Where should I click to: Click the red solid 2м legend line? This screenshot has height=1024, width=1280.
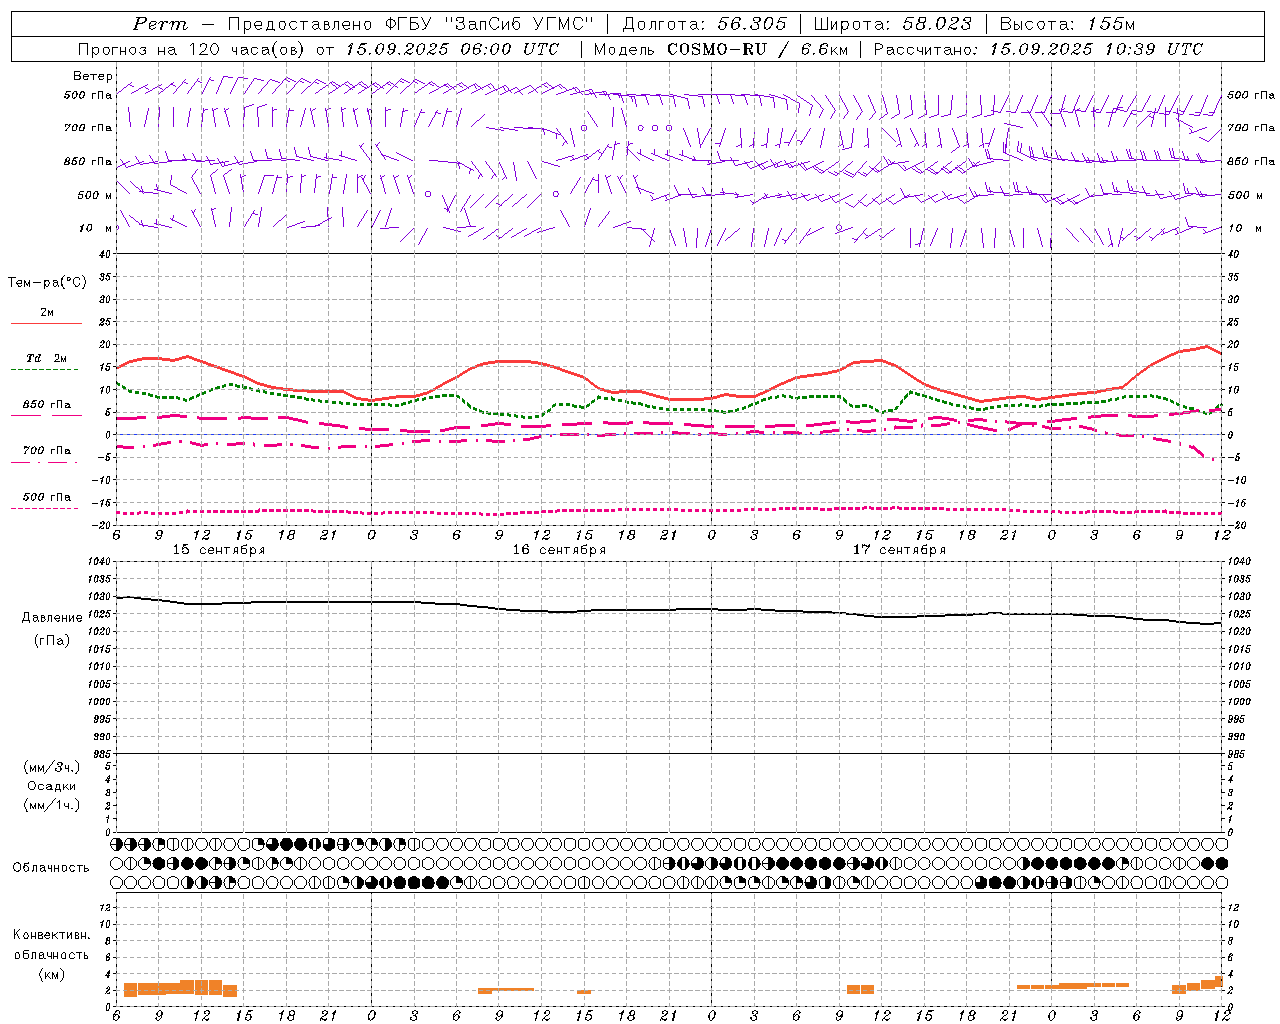(x=46, y=323)
